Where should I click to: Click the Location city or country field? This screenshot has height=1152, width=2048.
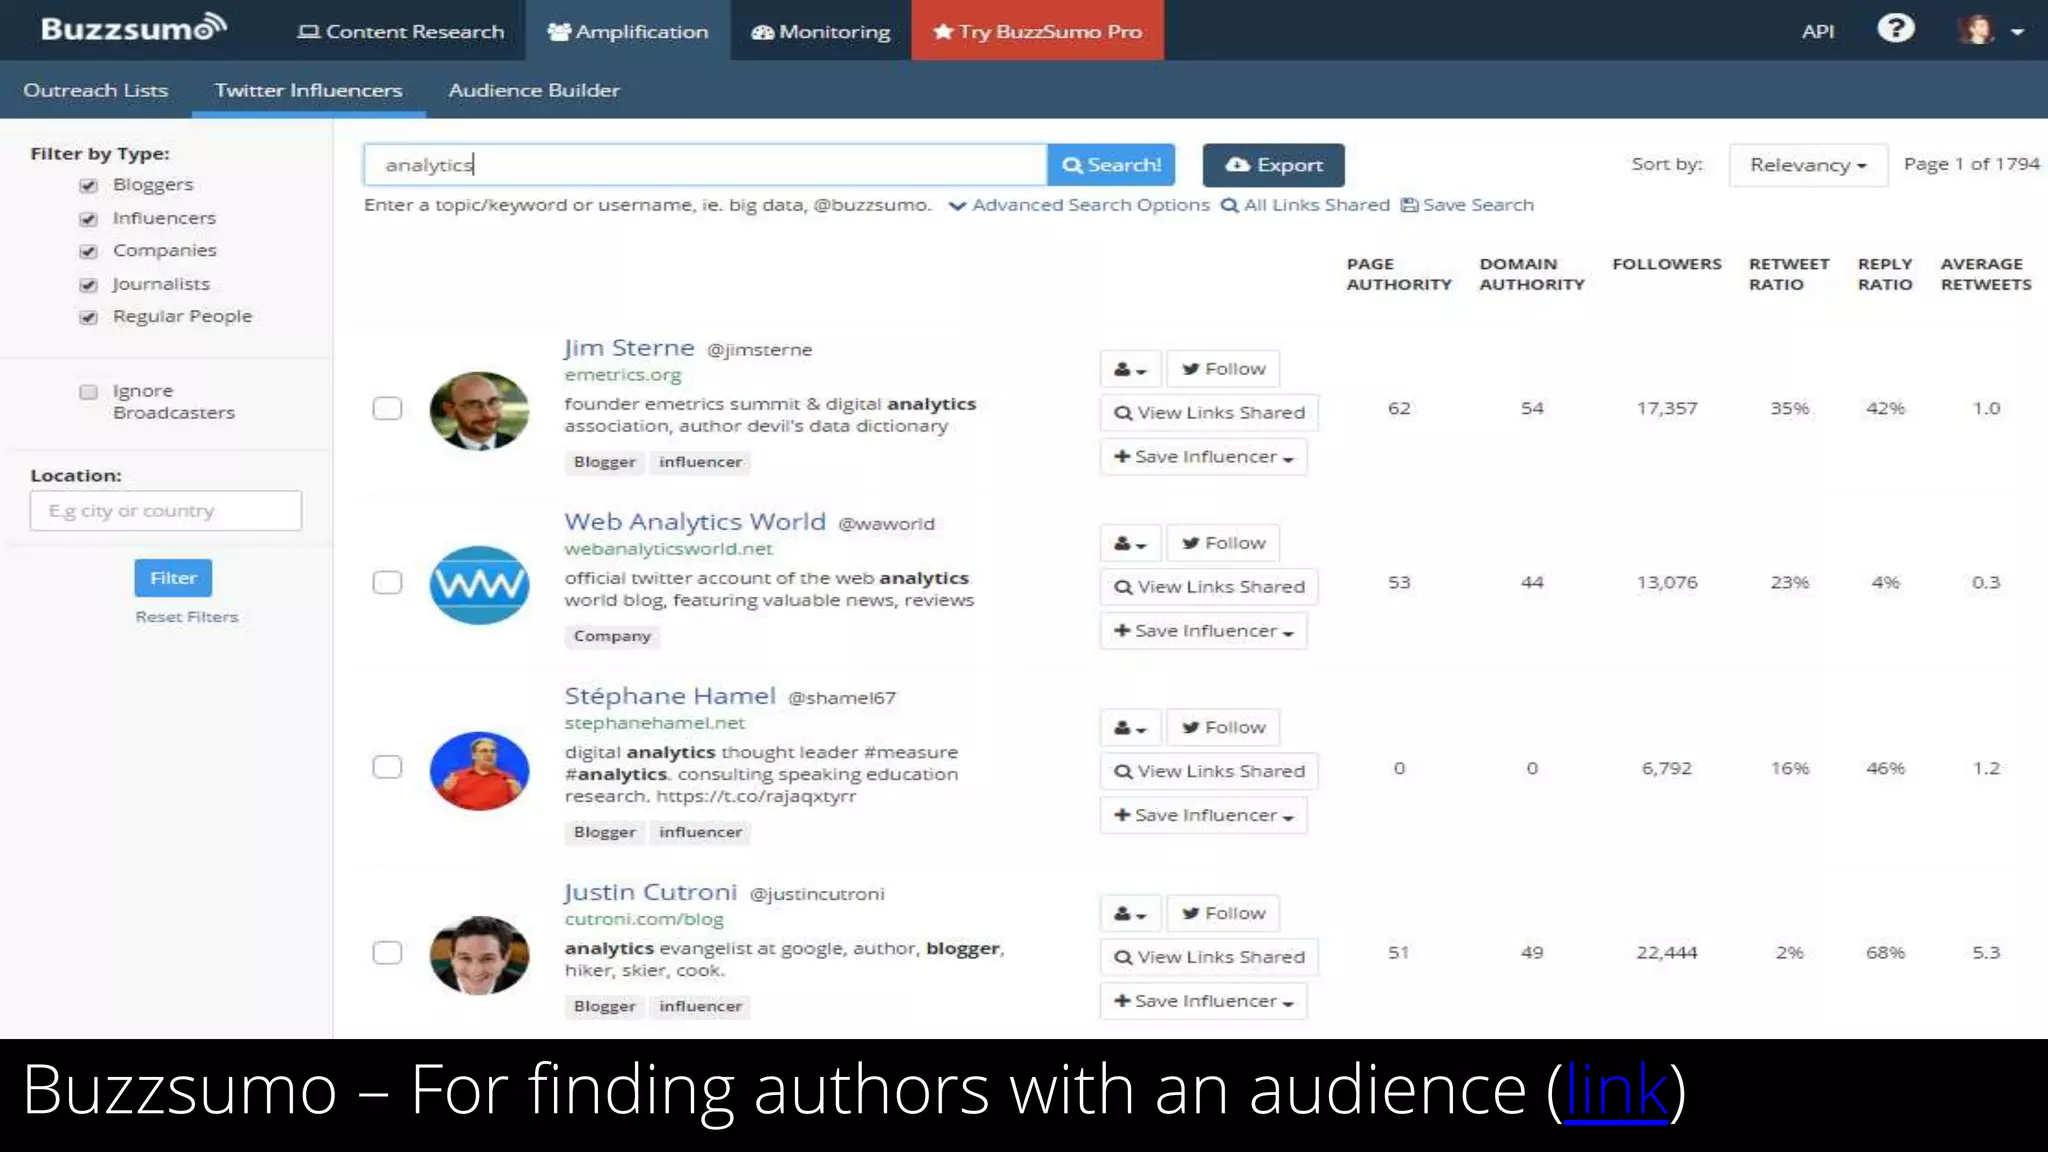[166, 511]
